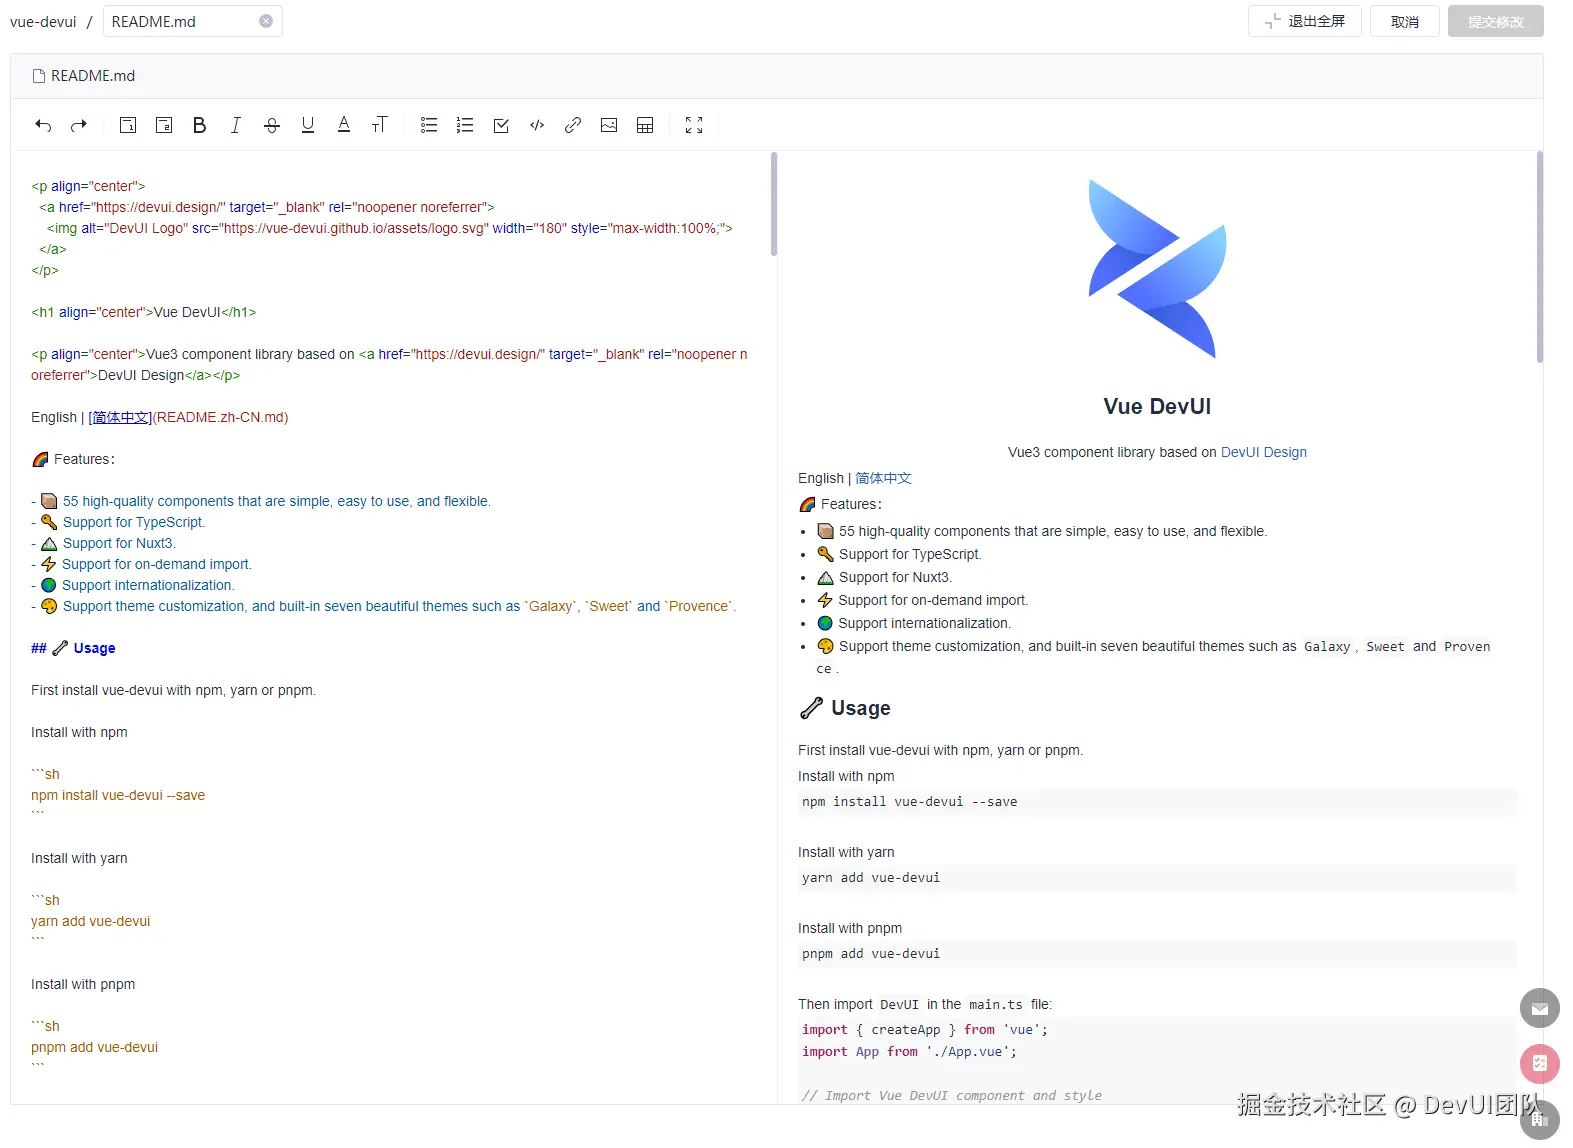Click the Vue DevUI logo in preview

(1157, 269)
